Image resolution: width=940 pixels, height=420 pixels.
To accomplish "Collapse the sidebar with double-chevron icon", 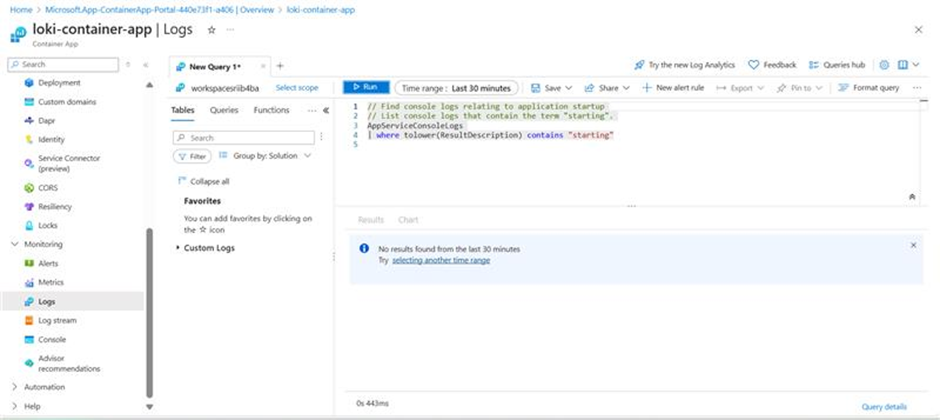I will tap(146, 65).
